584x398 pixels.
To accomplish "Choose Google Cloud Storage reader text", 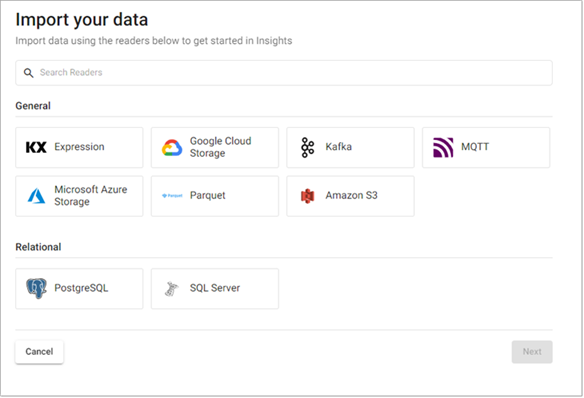I will click(220, 147).
